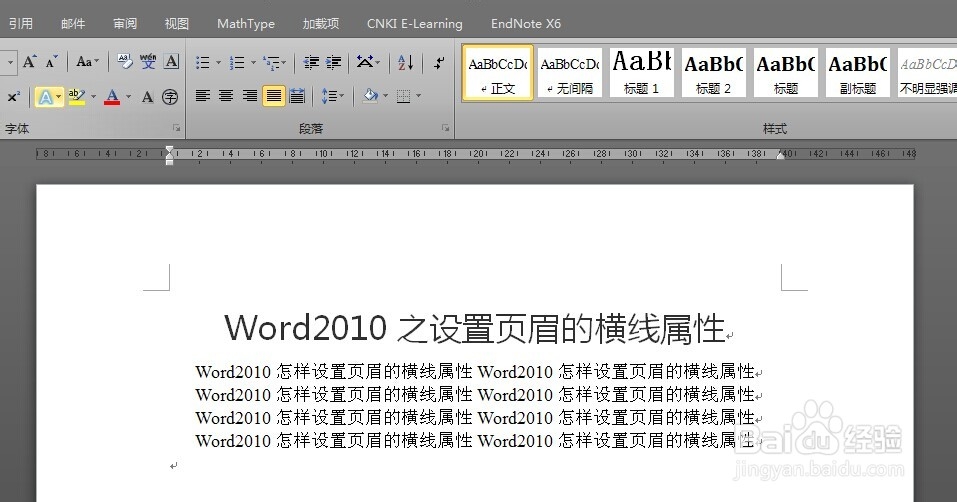
Task: Expand the borders dropdown arrow
Action: pos(418,96)
